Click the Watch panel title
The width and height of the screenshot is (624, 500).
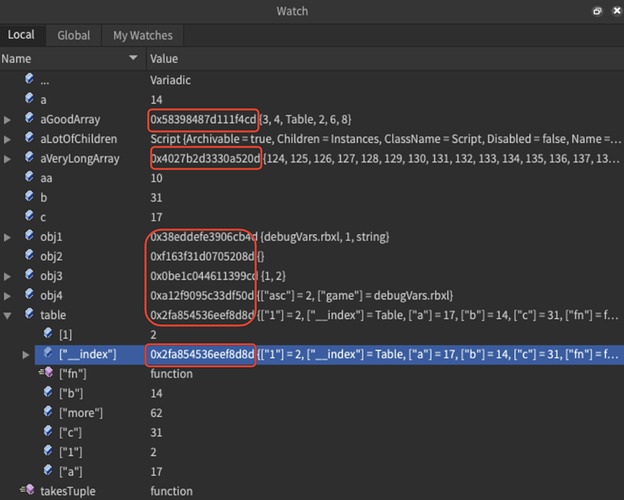click(x=292, y=11)
